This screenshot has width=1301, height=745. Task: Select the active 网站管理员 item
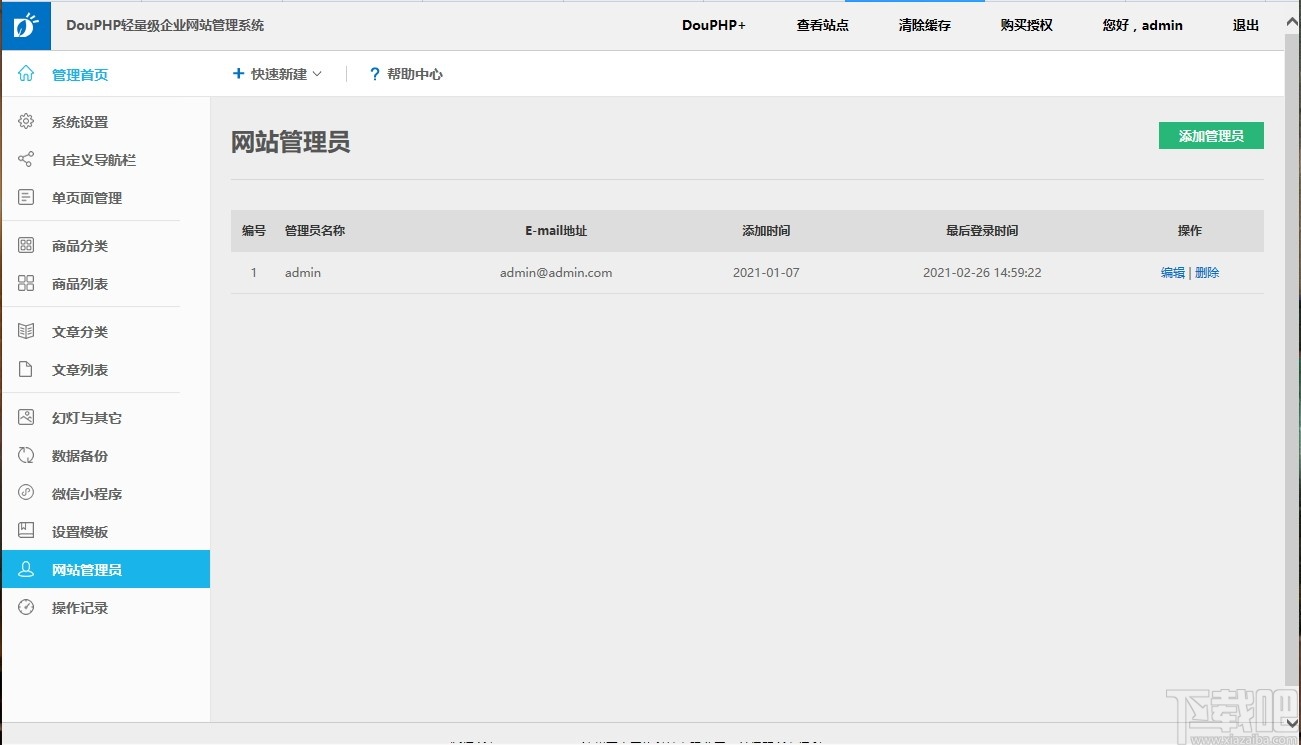105,569
